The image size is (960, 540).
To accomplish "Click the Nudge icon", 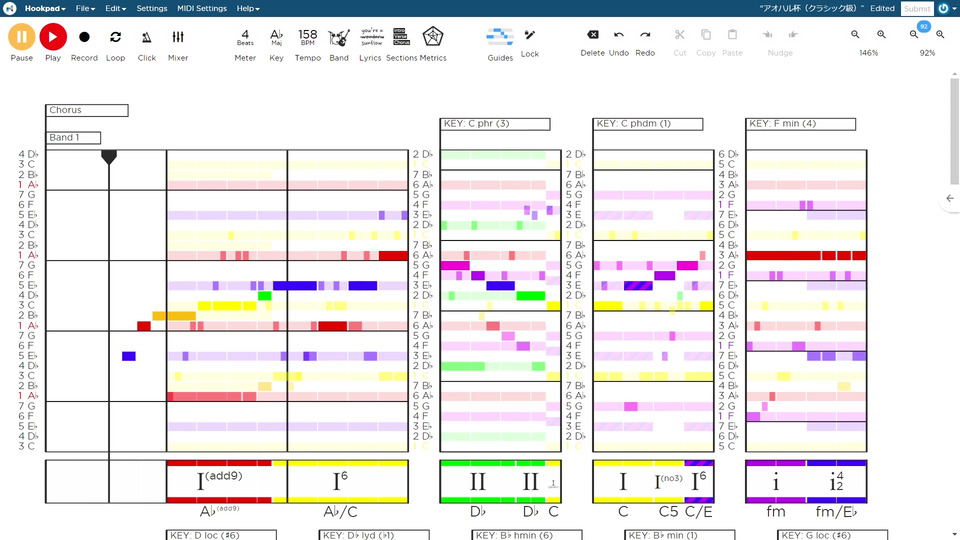I will (780, 35).
